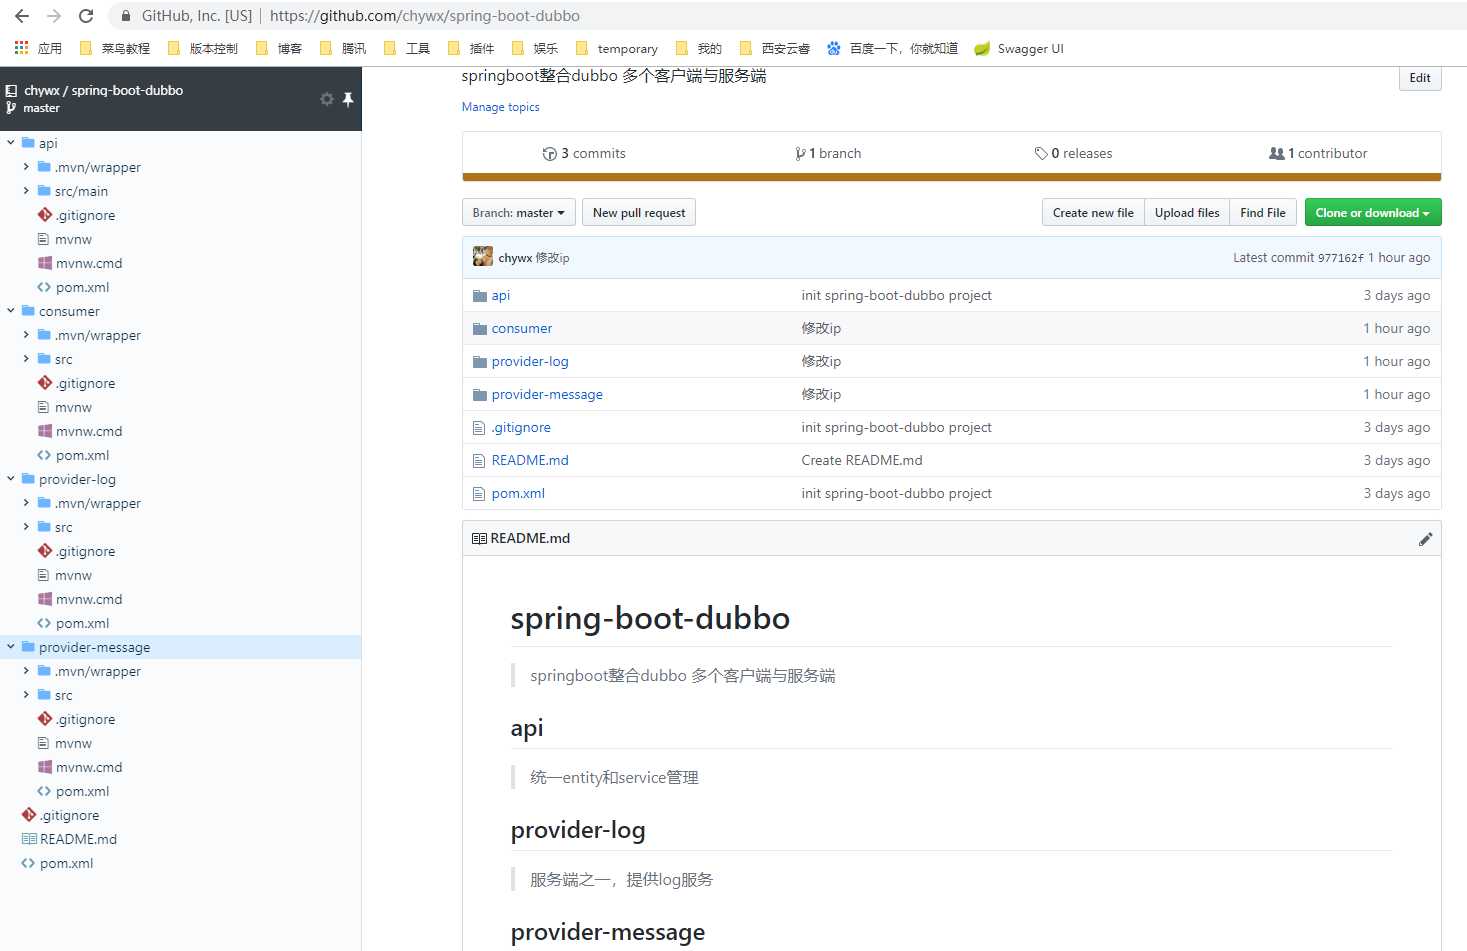Collapse the api folder in sidebar

[x=11, y=143]
